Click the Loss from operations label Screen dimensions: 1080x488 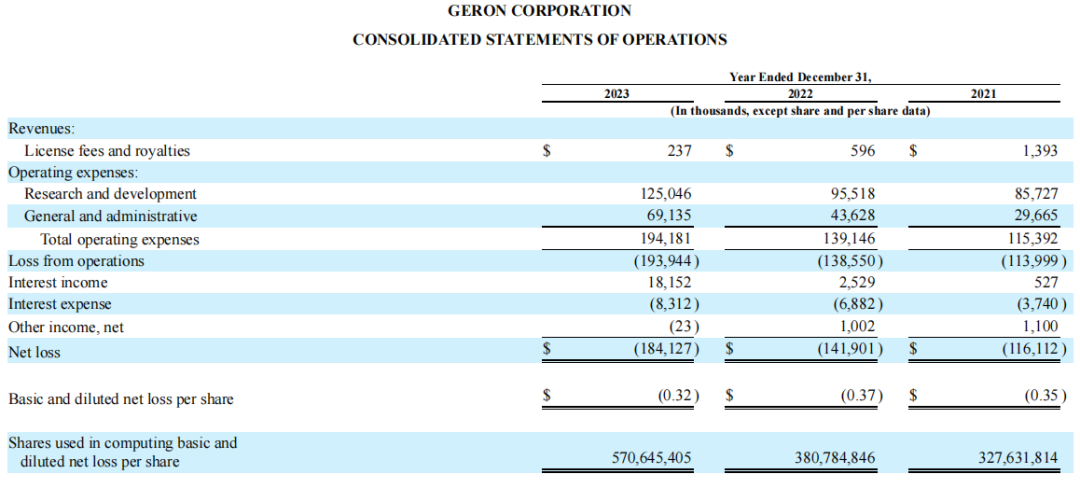click(76, 261)
